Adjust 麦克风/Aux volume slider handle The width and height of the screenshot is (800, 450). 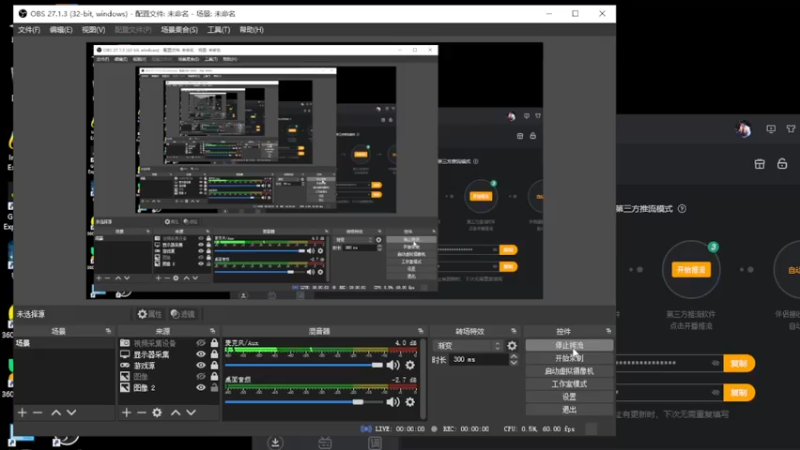point(377,365)
